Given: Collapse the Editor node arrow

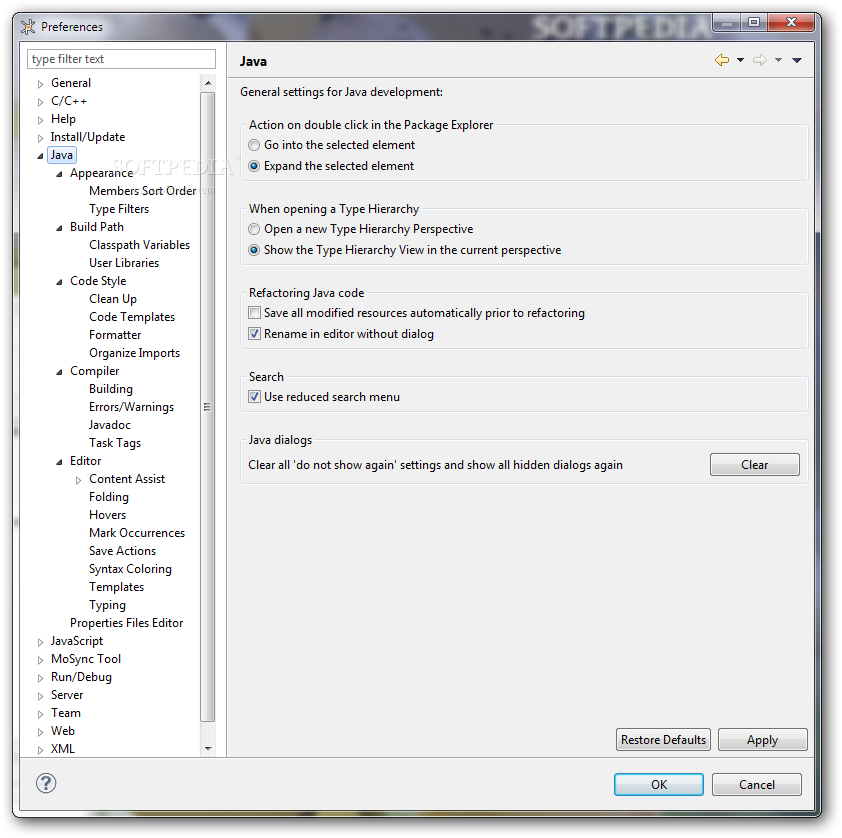Looking at the screenshot, I should [60, 462].
